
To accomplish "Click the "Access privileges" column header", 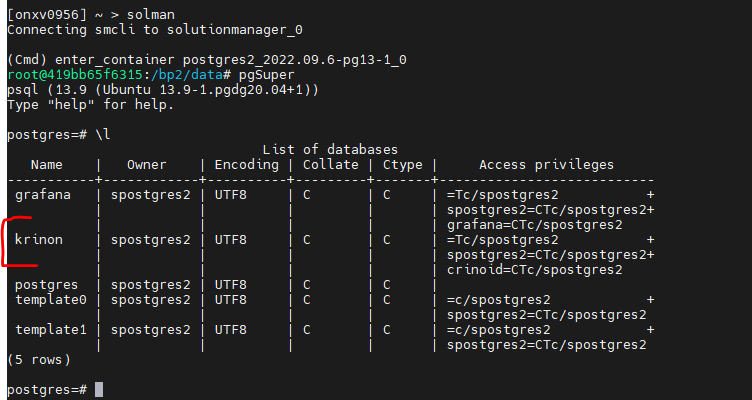I will pos(546,165).
